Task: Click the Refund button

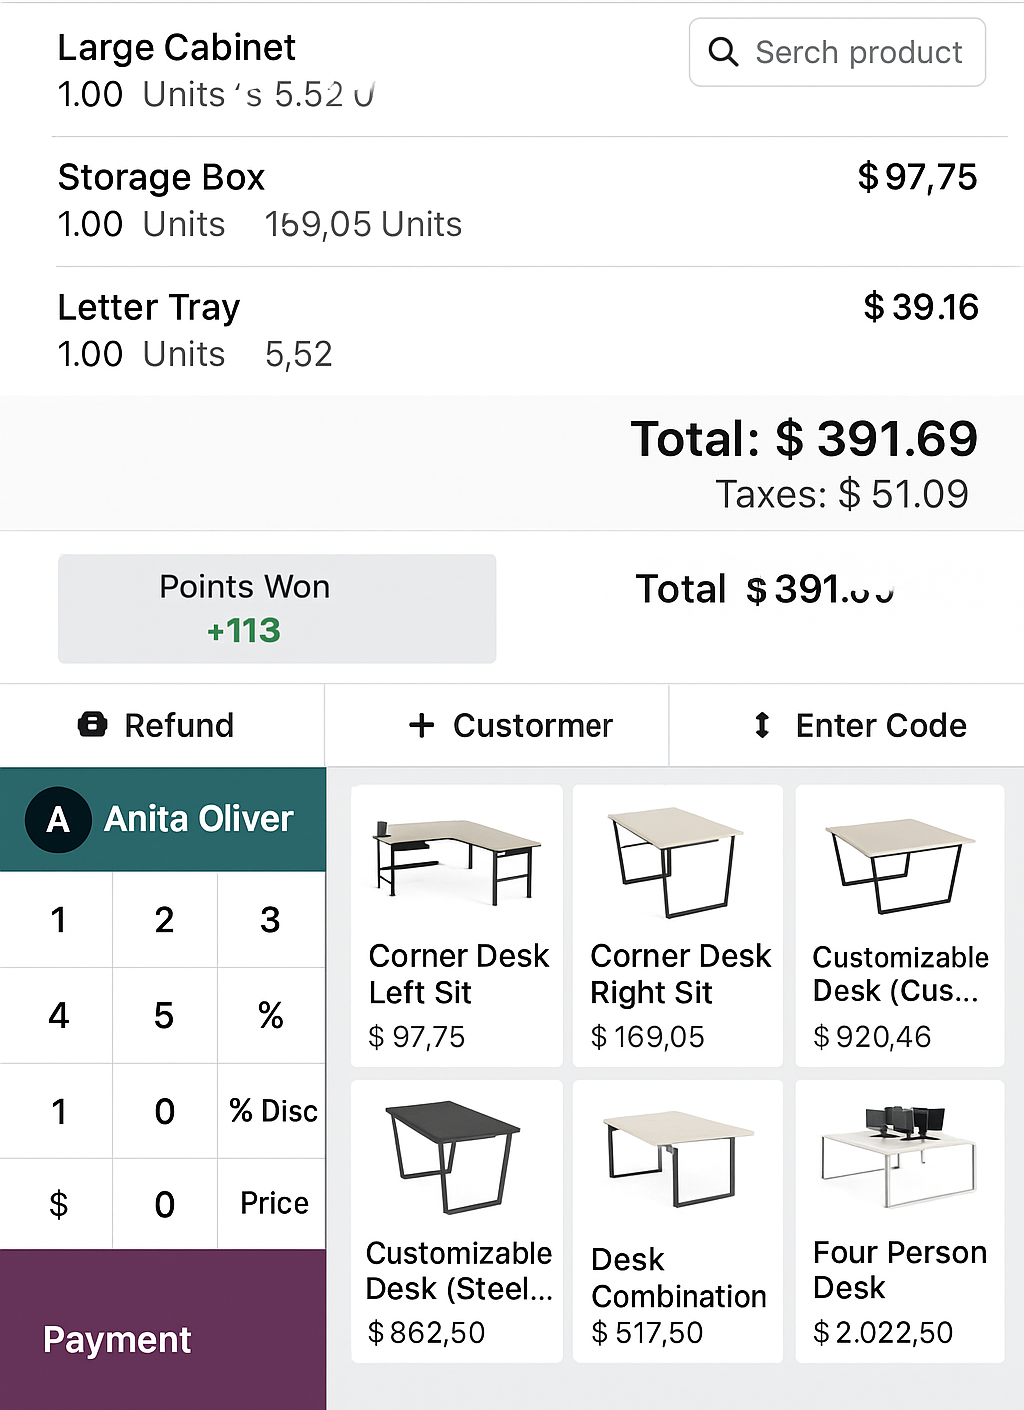Action: 162,725
